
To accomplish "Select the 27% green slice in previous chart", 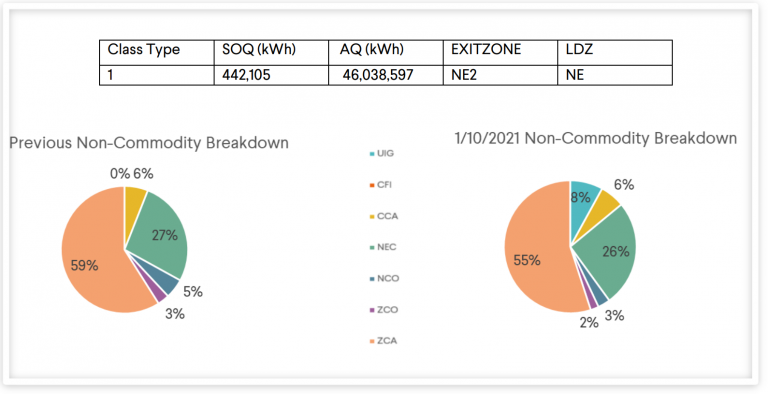I will 162,233.
